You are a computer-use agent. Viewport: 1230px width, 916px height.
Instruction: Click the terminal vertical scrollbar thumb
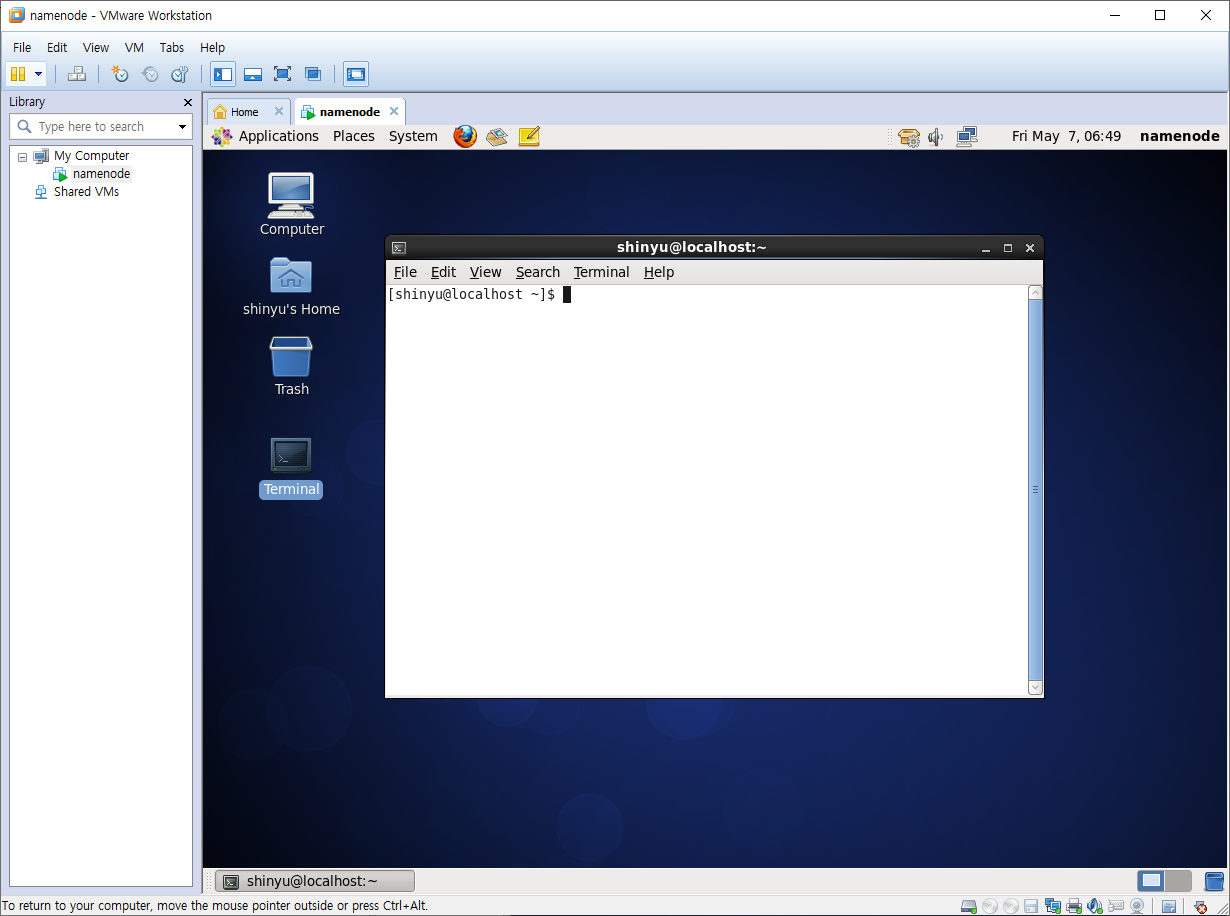1035,490
